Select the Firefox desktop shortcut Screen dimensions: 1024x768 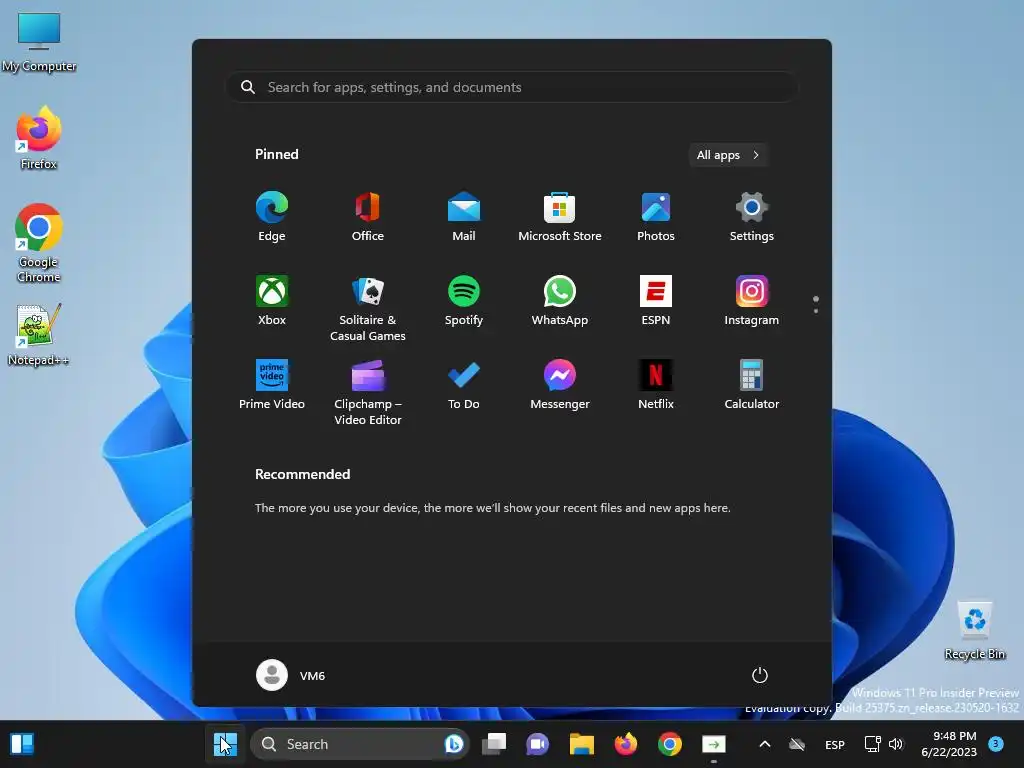pyautogui.click(x=39, y=138)
